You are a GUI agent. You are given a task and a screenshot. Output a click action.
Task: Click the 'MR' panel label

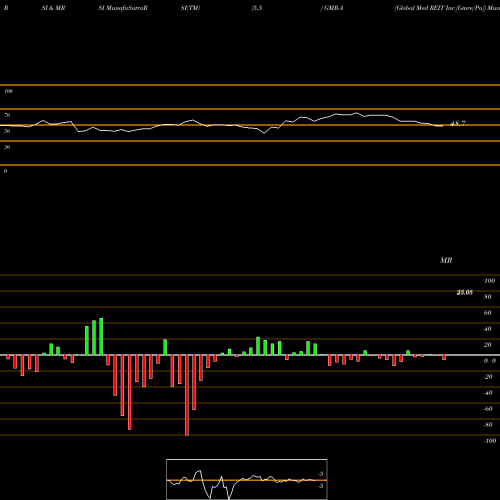tap(446, 260)
